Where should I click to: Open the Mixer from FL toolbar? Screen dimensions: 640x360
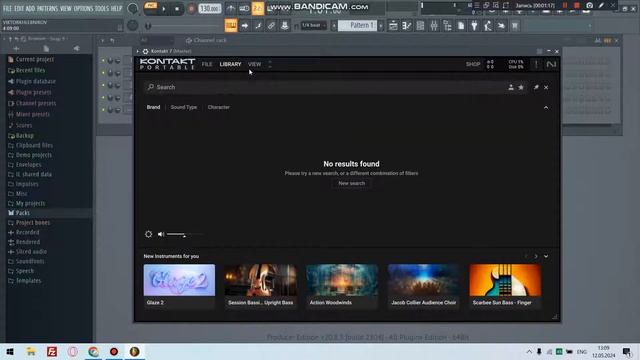(434, 26)
